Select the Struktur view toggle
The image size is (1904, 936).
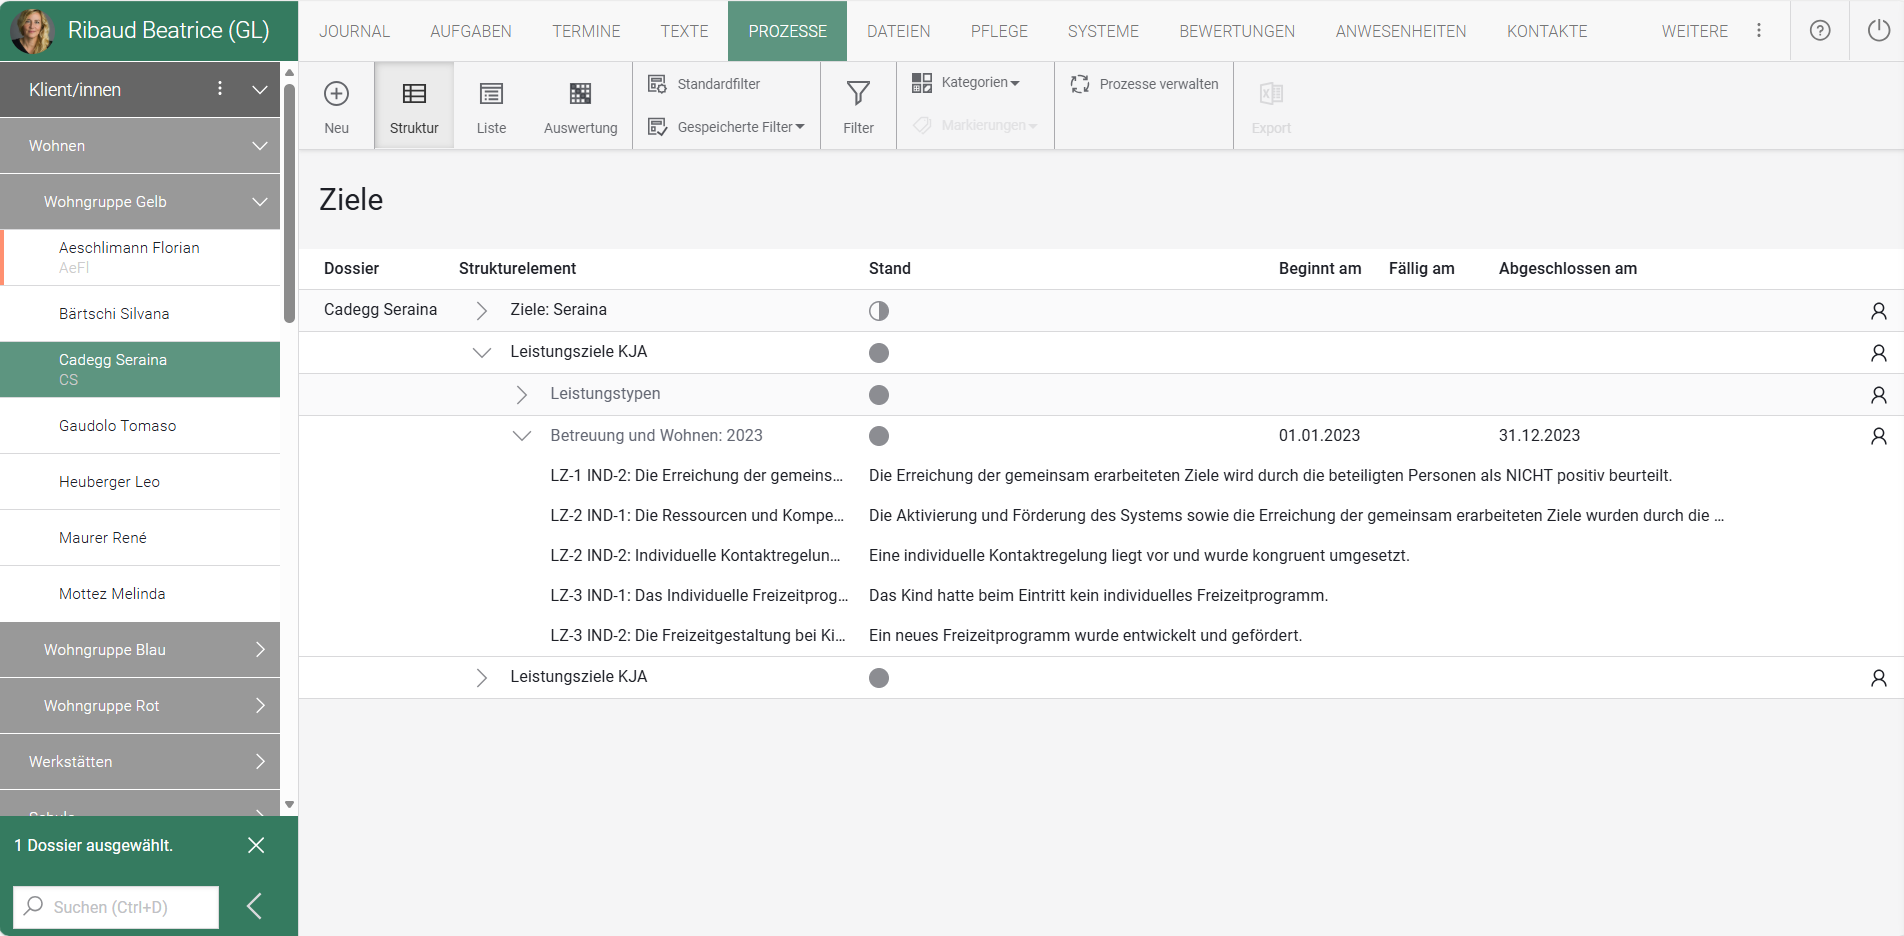click(414, 106)
